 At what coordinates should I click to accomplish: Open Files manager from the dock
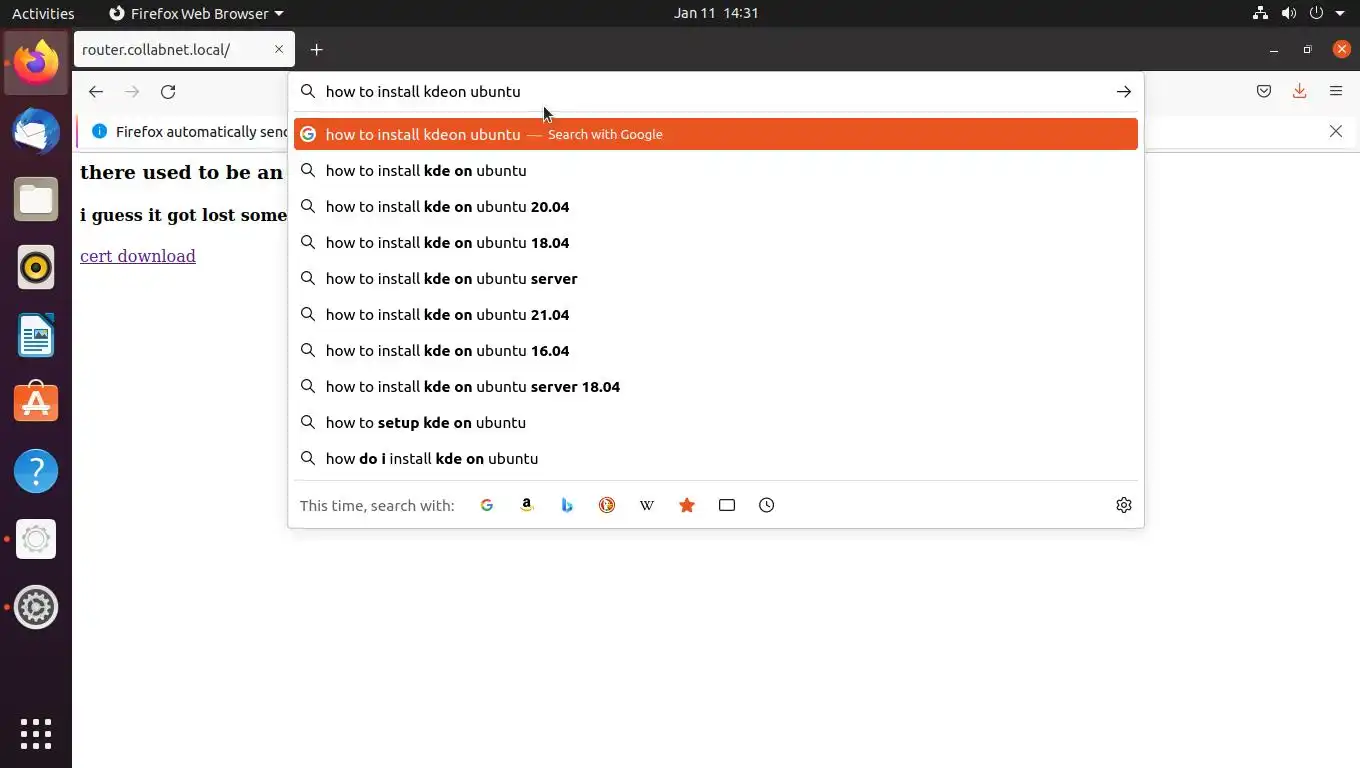(x=36, y=199)
